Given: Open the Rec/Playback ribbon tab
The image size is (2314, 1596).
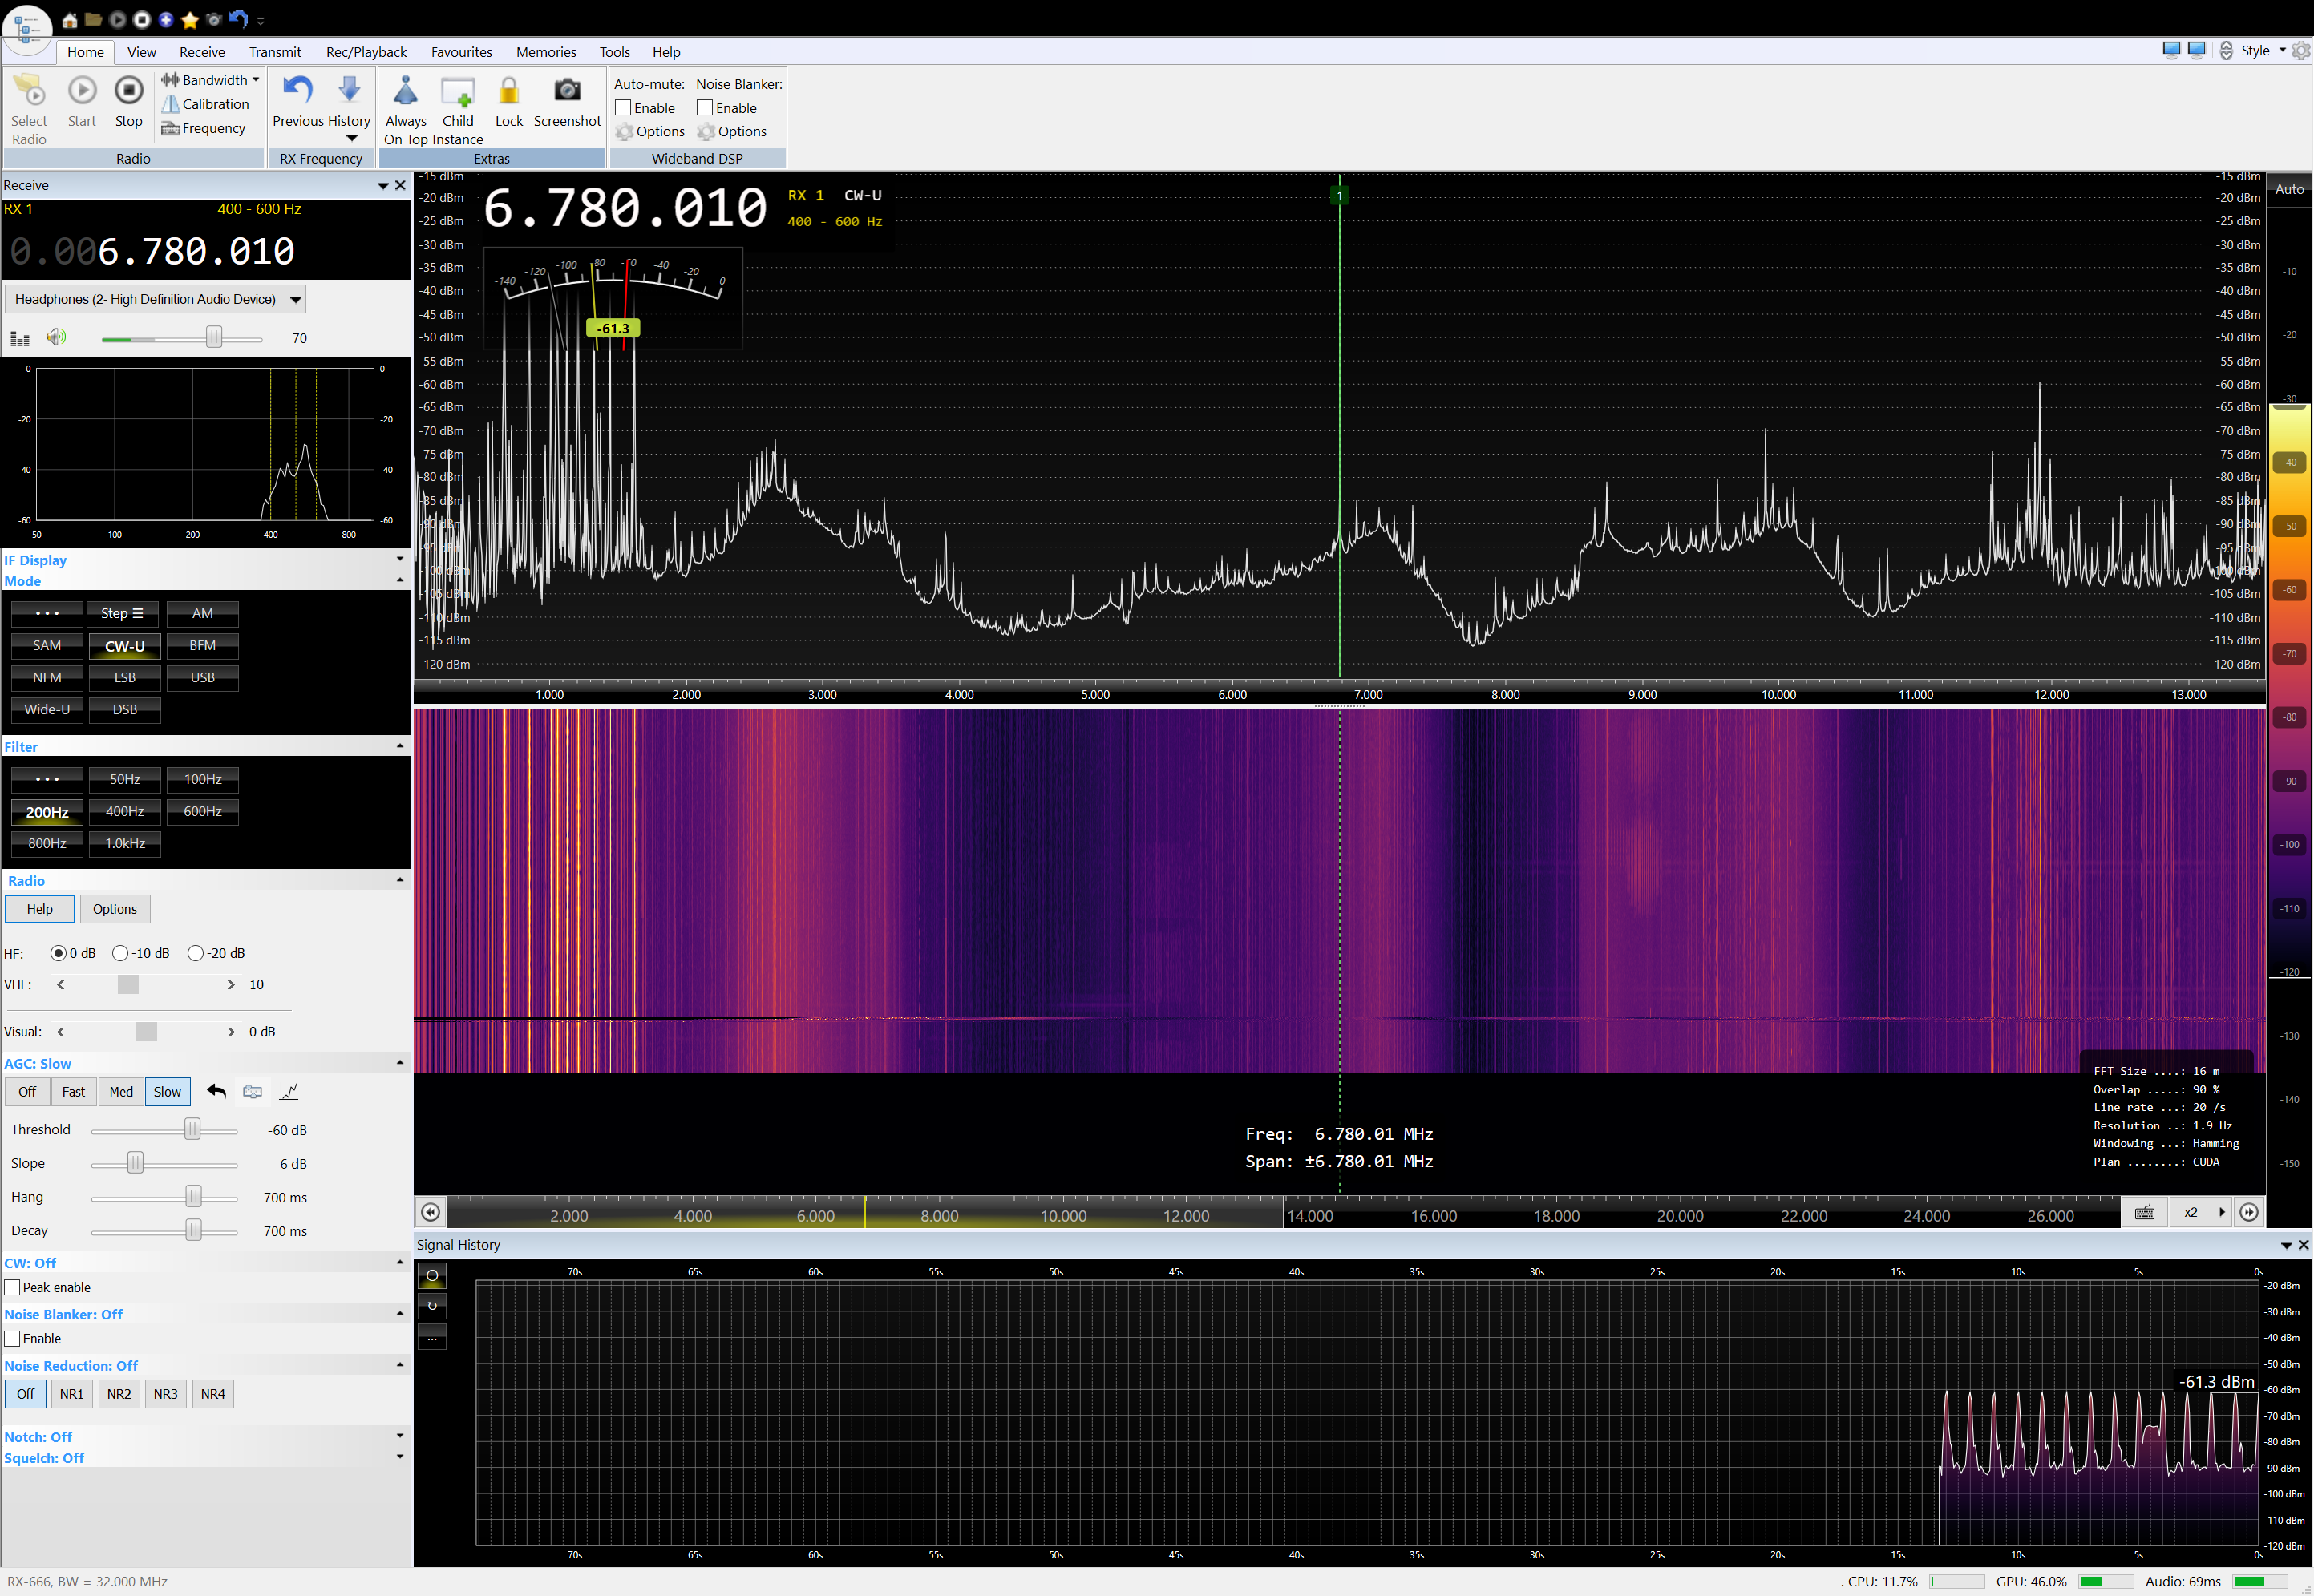Looking at the screenshot, I should (366, 52).
